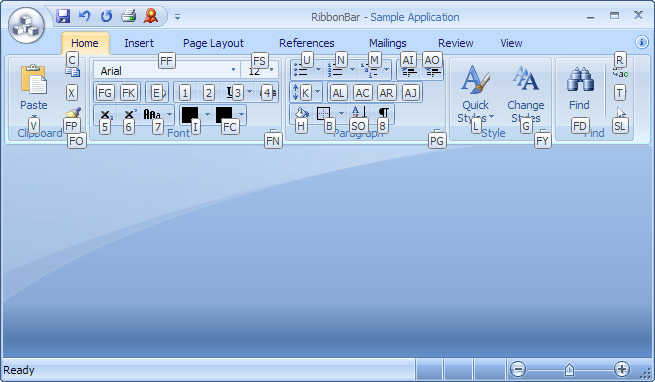
Task: Switch to the View tab
Action: tap(511, 43)
